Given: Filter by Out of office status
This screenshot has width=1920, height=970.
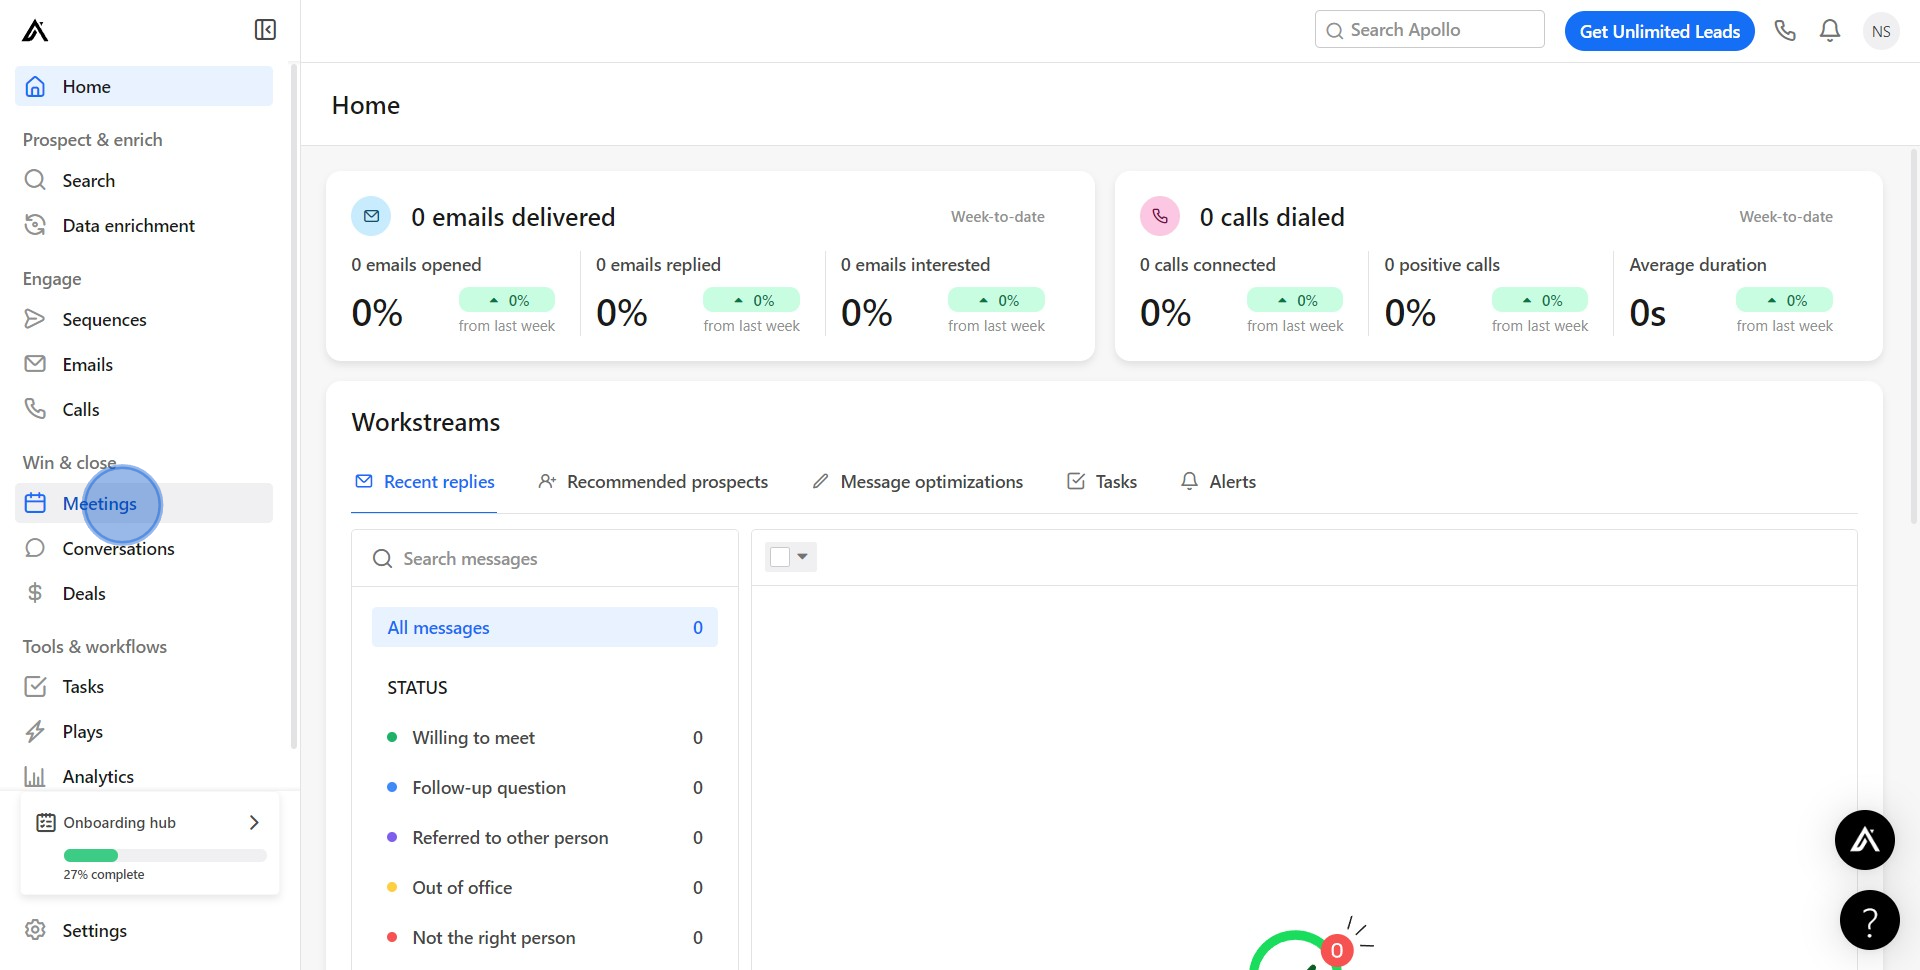Looking at the screenshot, I should (545, 887).
